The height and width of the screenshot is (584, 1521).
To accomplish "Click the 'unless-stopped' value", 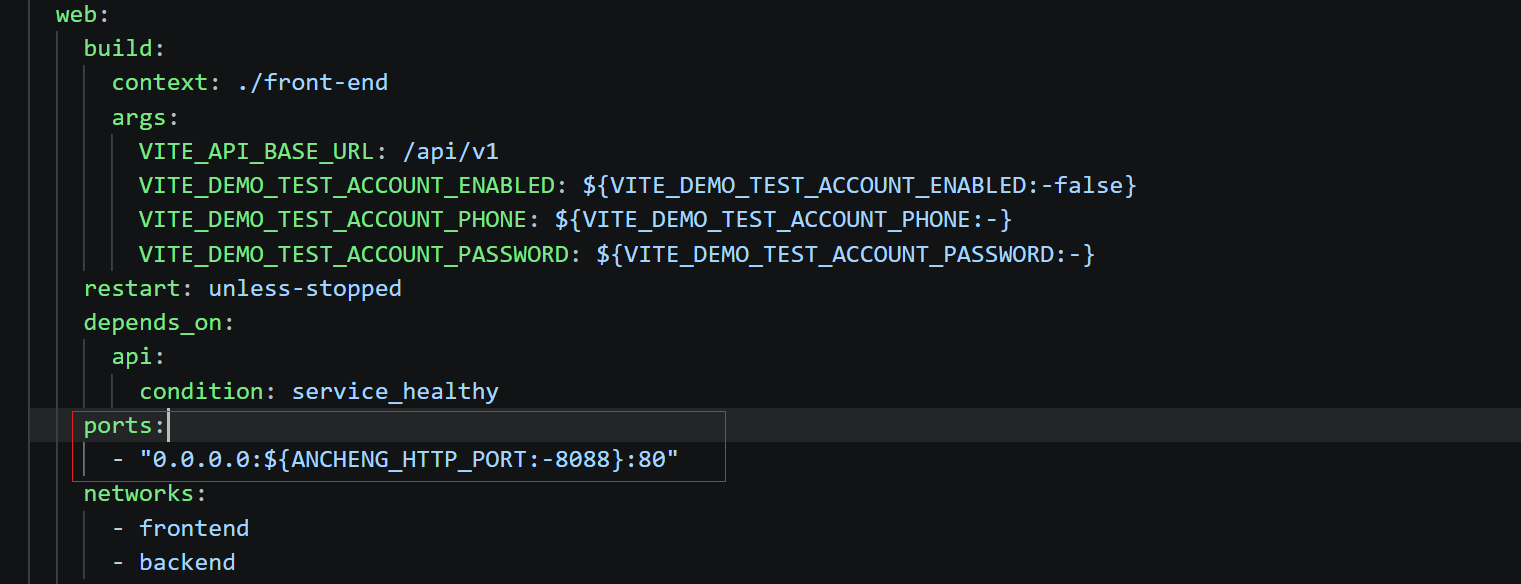I will 305,289.
